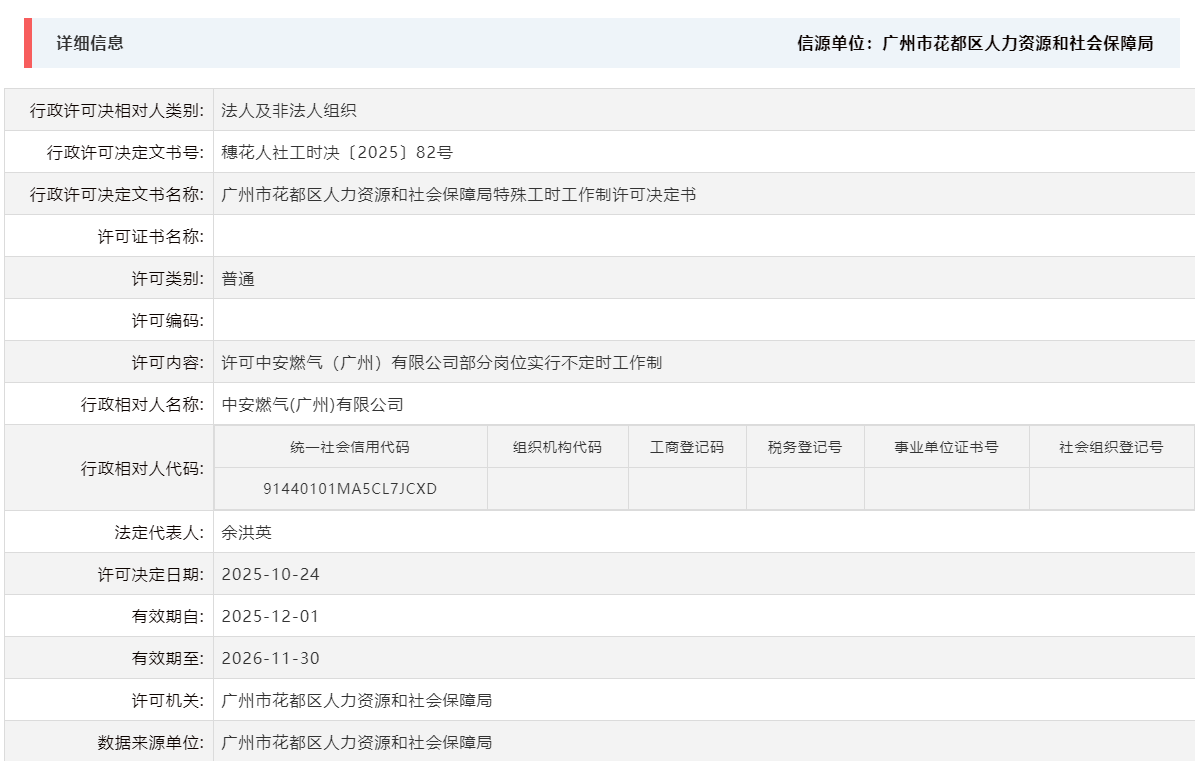Click the 事业单位证书号 column header
The width and height of the screenshot is (1195, 761).
945,446
